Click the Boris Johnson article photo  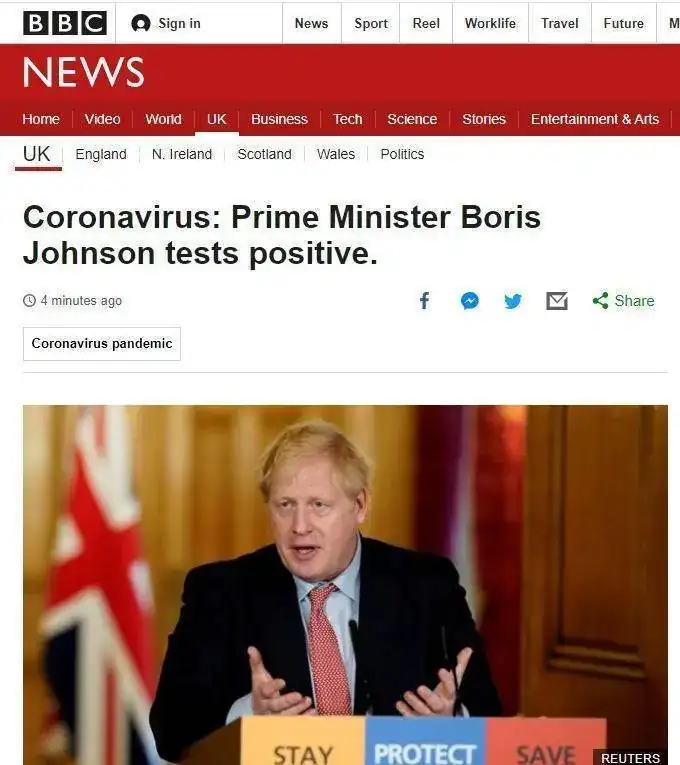[x=345, y=585]
